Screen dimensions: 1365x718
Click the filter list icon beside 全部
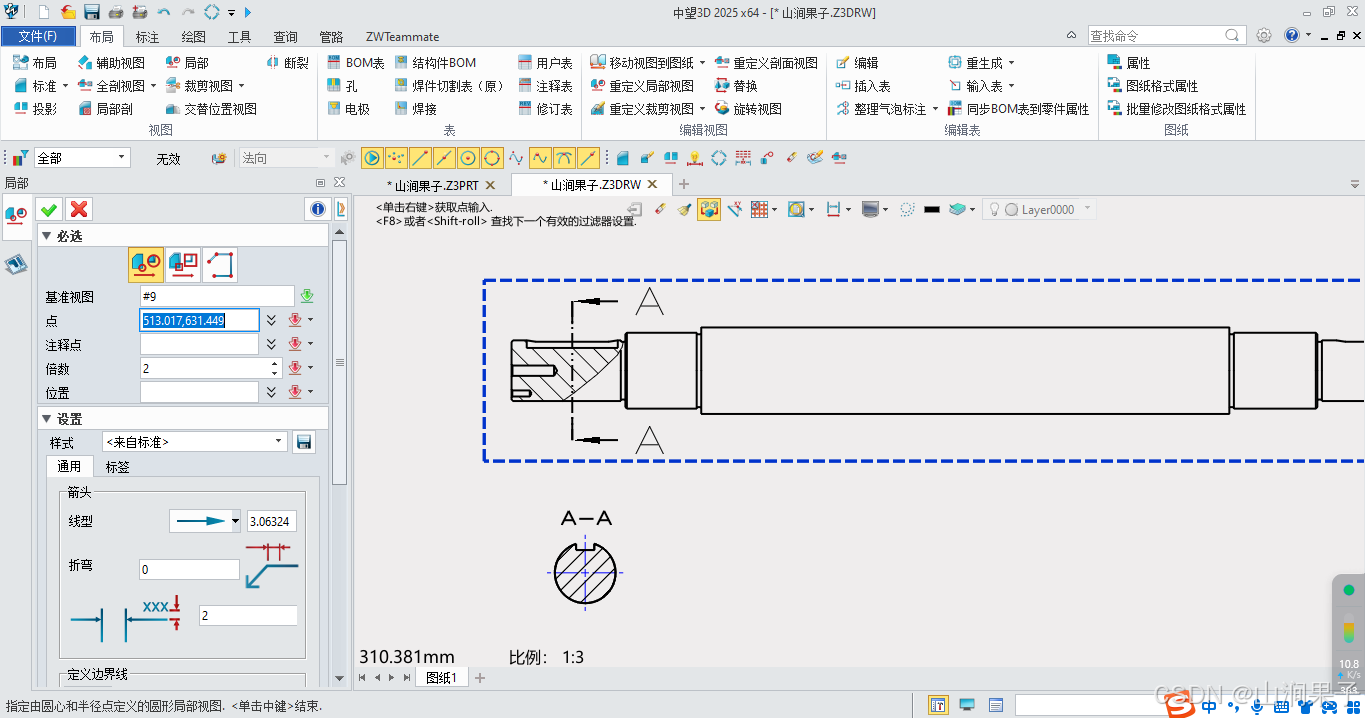click(x=20, y=158)
